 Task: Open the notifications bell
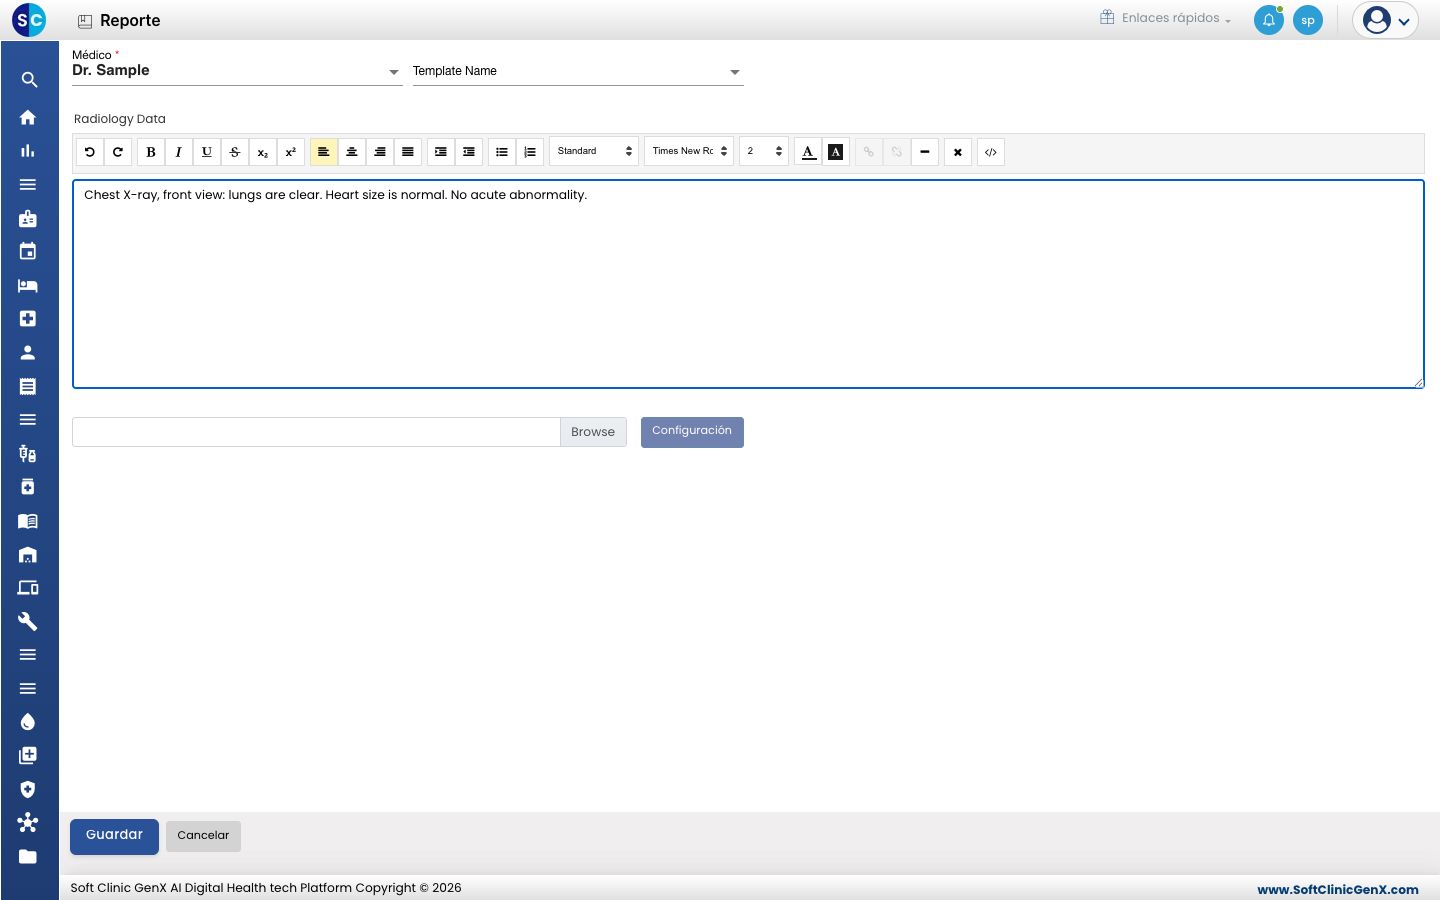[1268, 20]
